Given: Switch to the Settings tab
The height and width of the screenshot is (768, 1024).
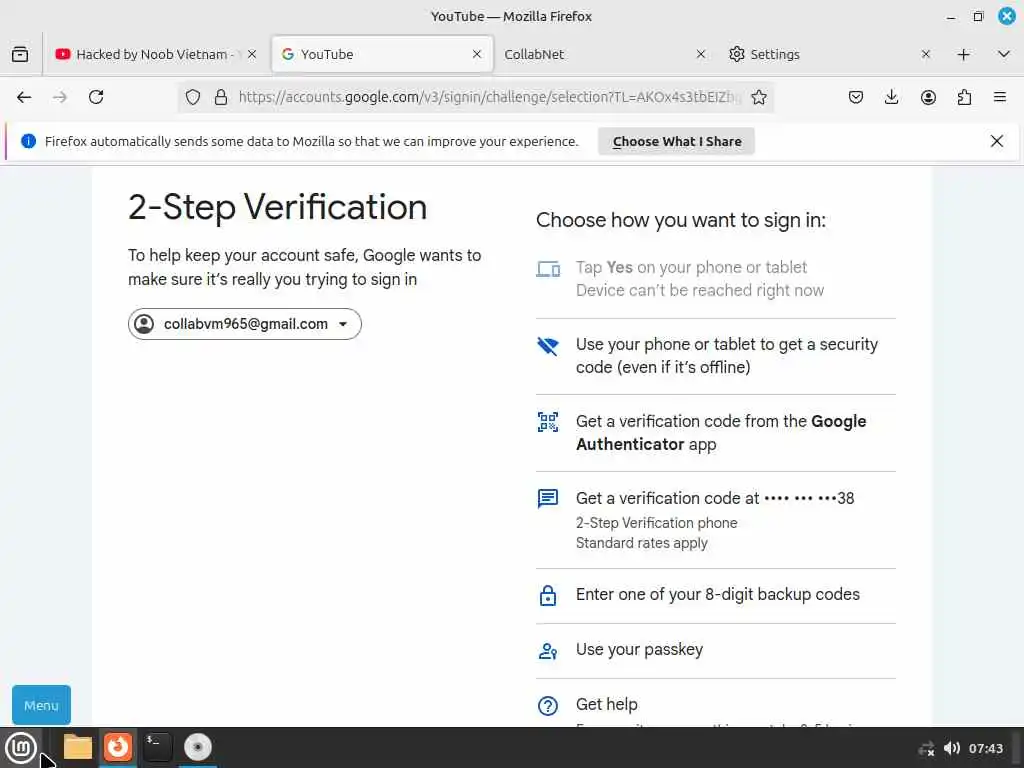Looking at the screenshot, I should tap(829, 54).
